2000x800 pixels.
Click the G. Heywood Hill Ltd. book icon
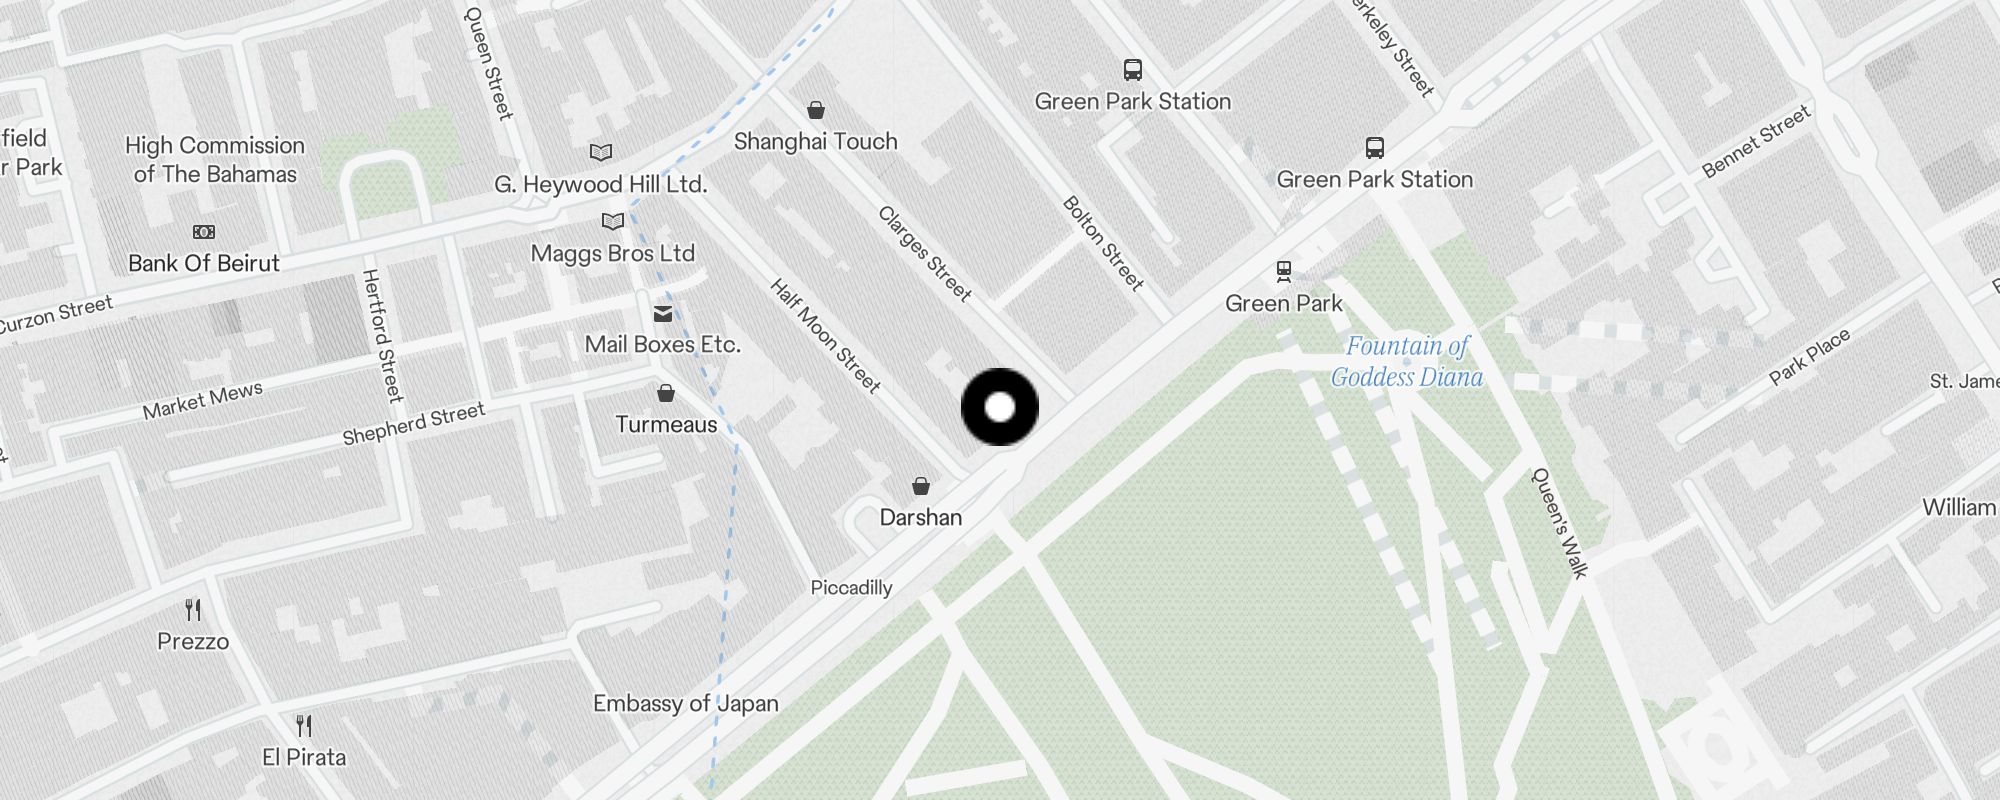coord(601,153)
